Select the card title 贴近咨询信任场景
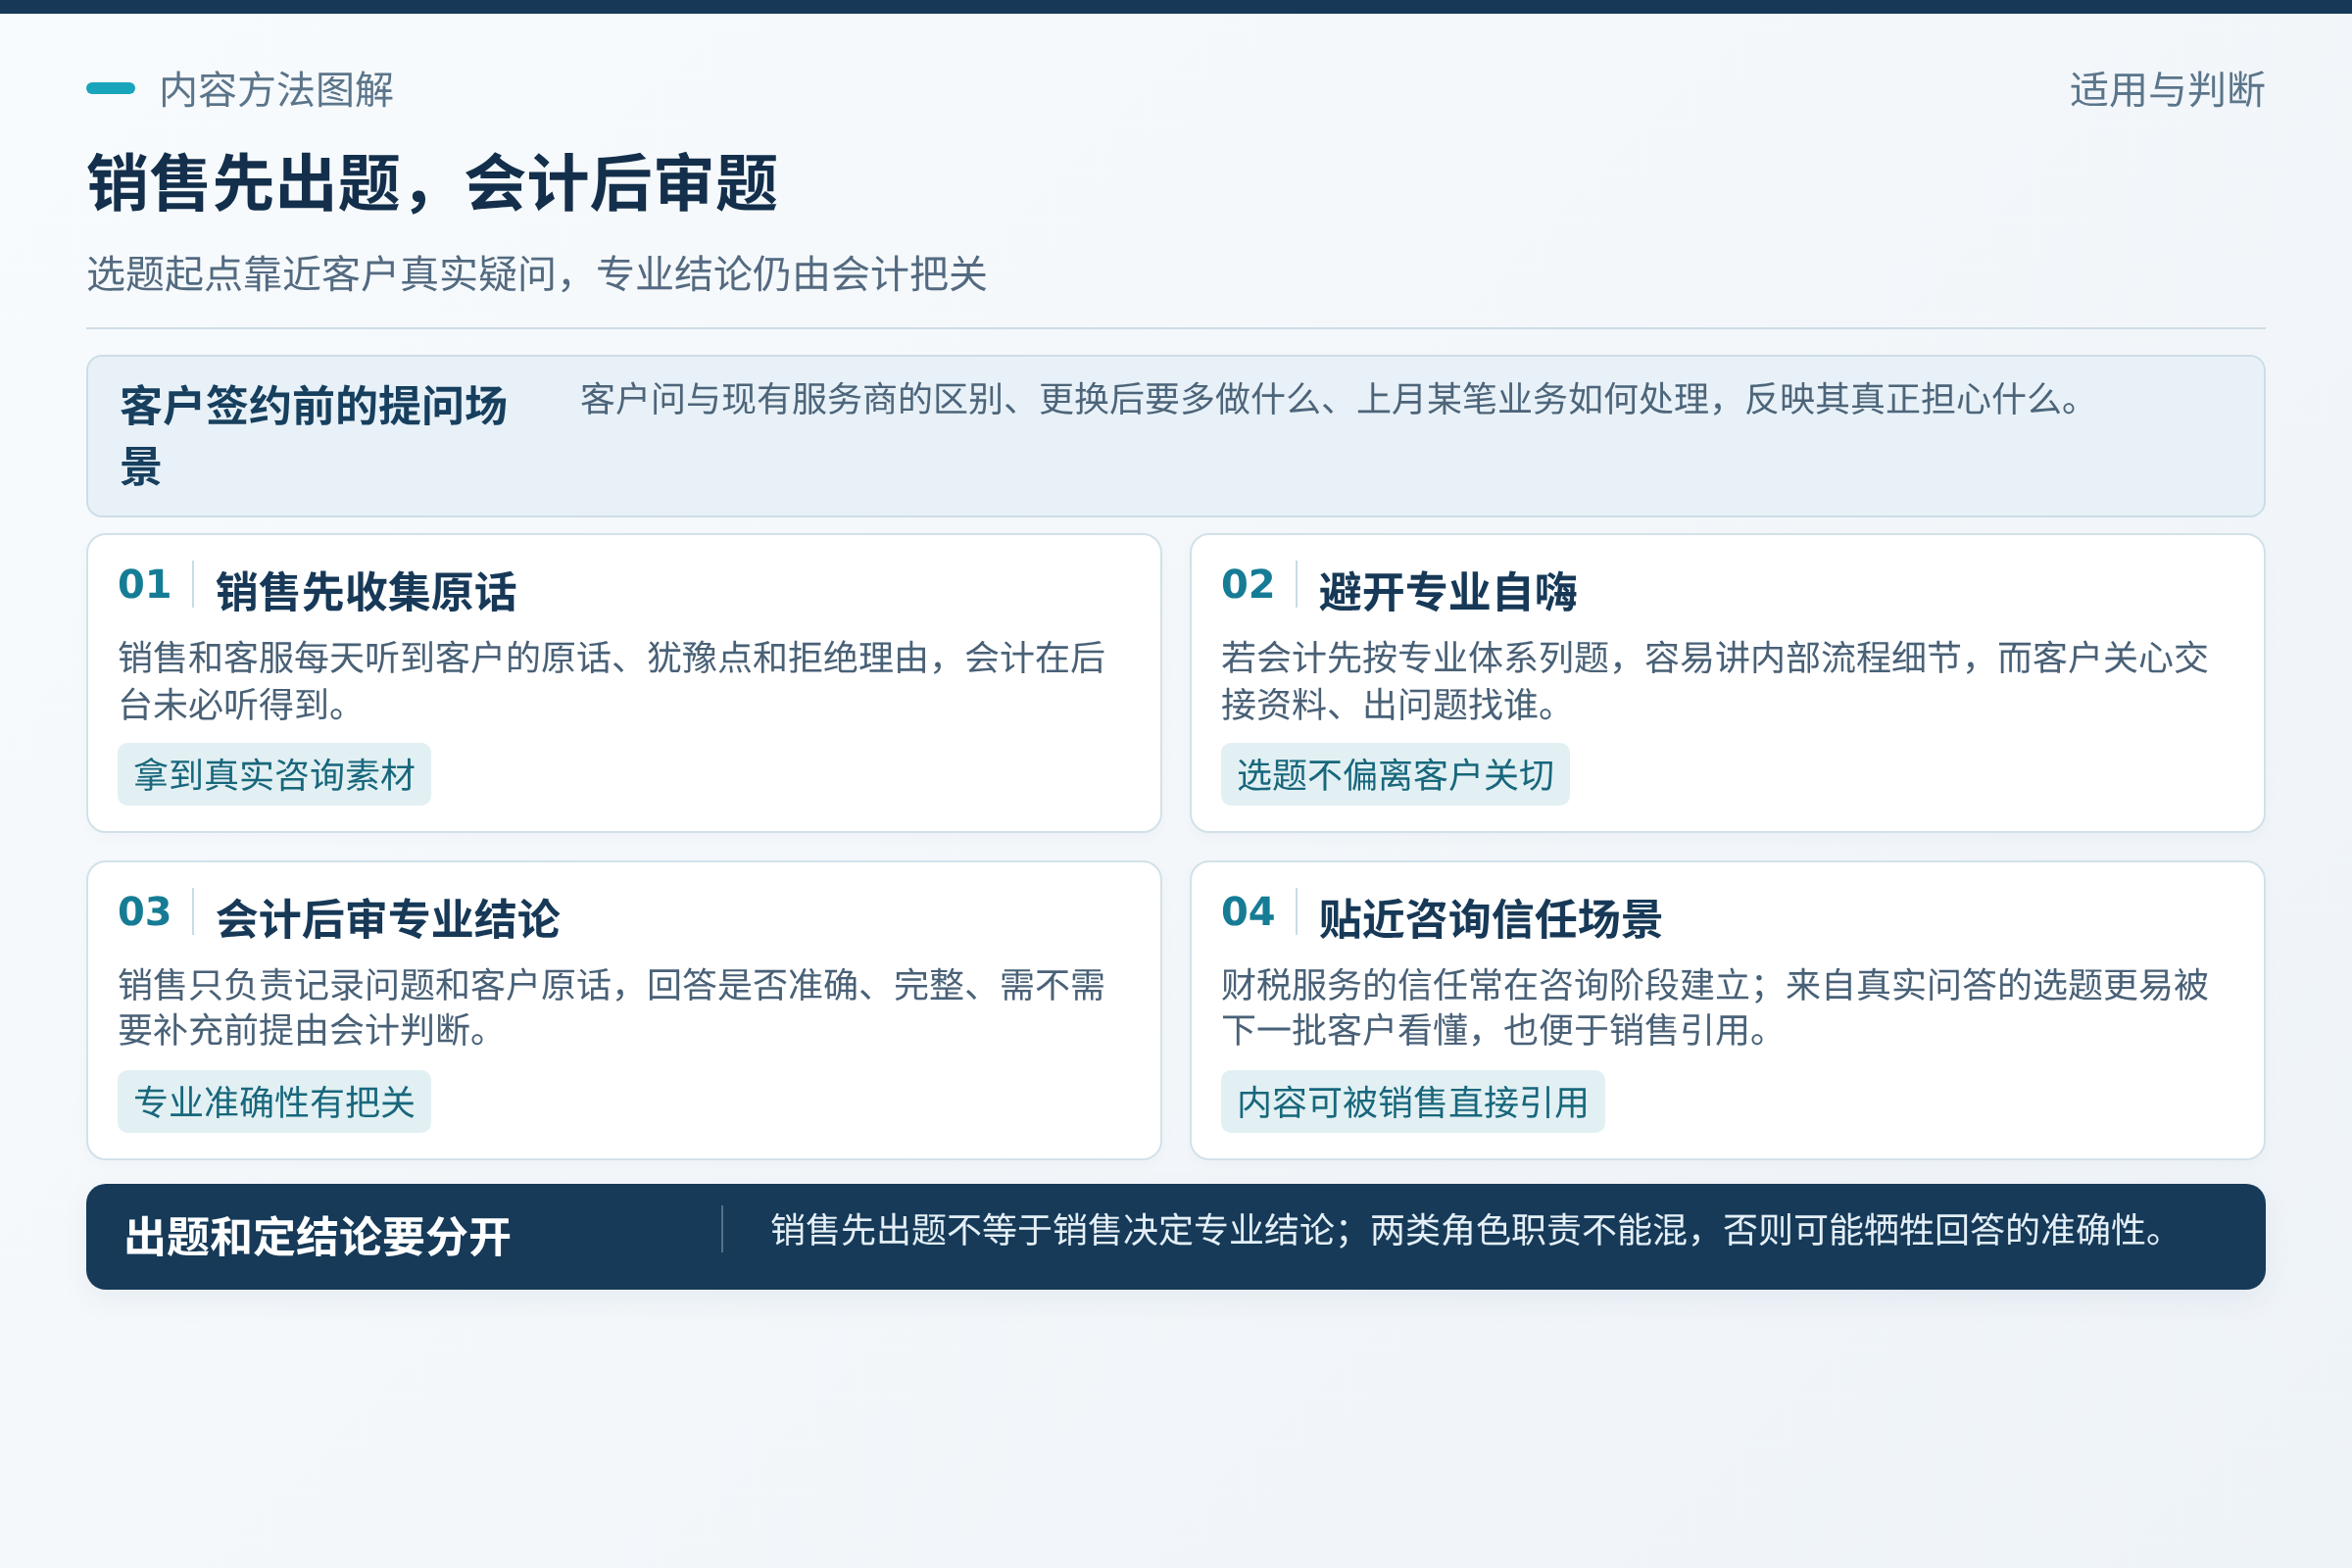This screenshot has height=1568, width=2352. point(1490,919)
